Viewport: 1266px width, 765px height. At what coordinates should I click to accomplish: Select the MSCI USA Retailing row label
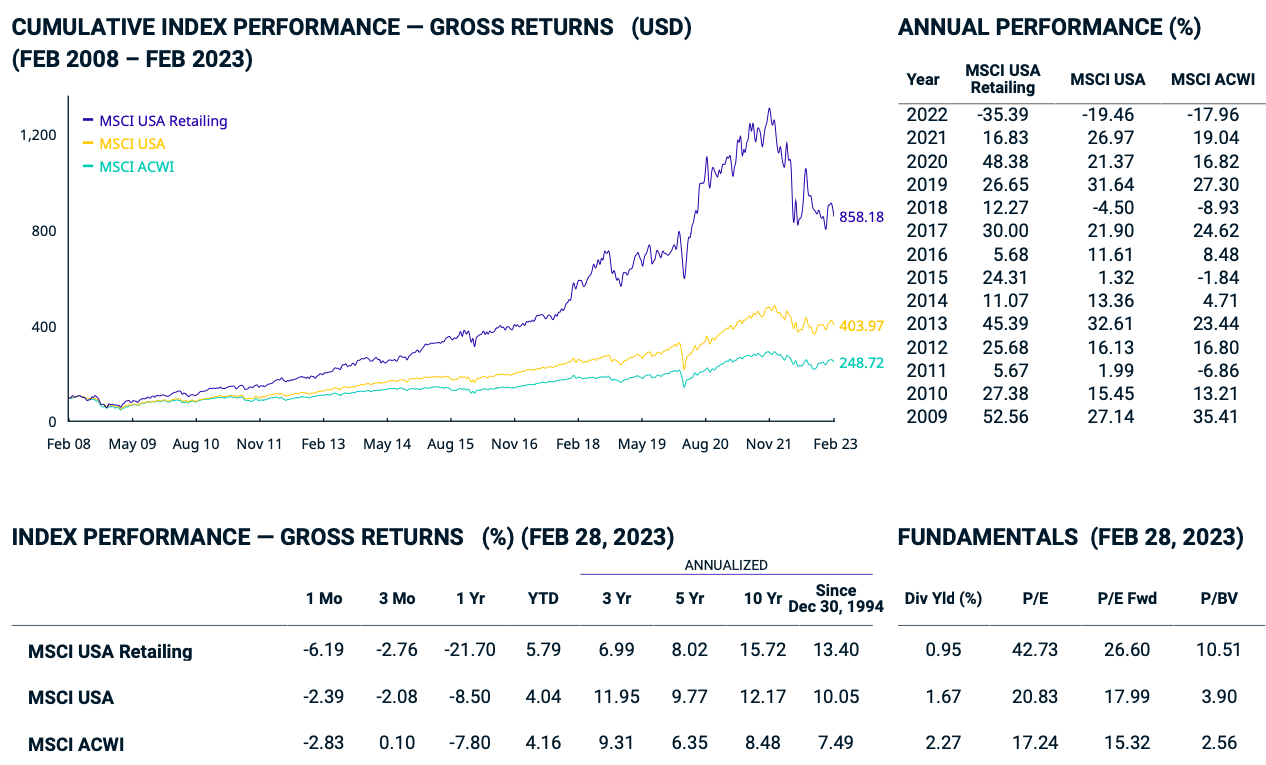pos(110,651)
